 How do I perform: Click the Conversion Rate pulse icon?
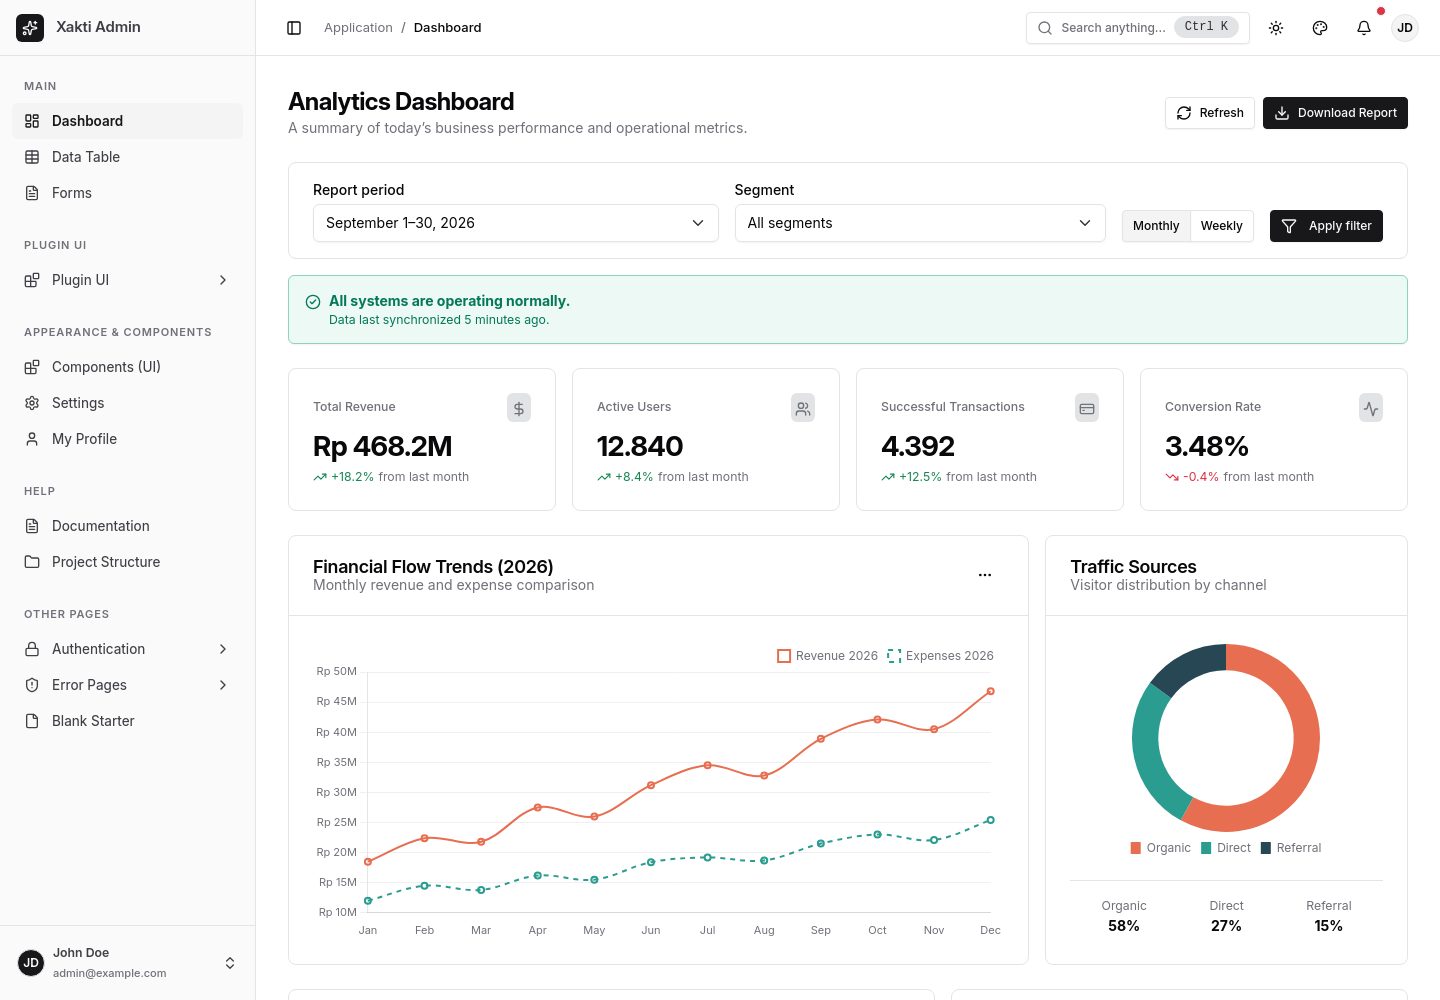[1371, 408]
